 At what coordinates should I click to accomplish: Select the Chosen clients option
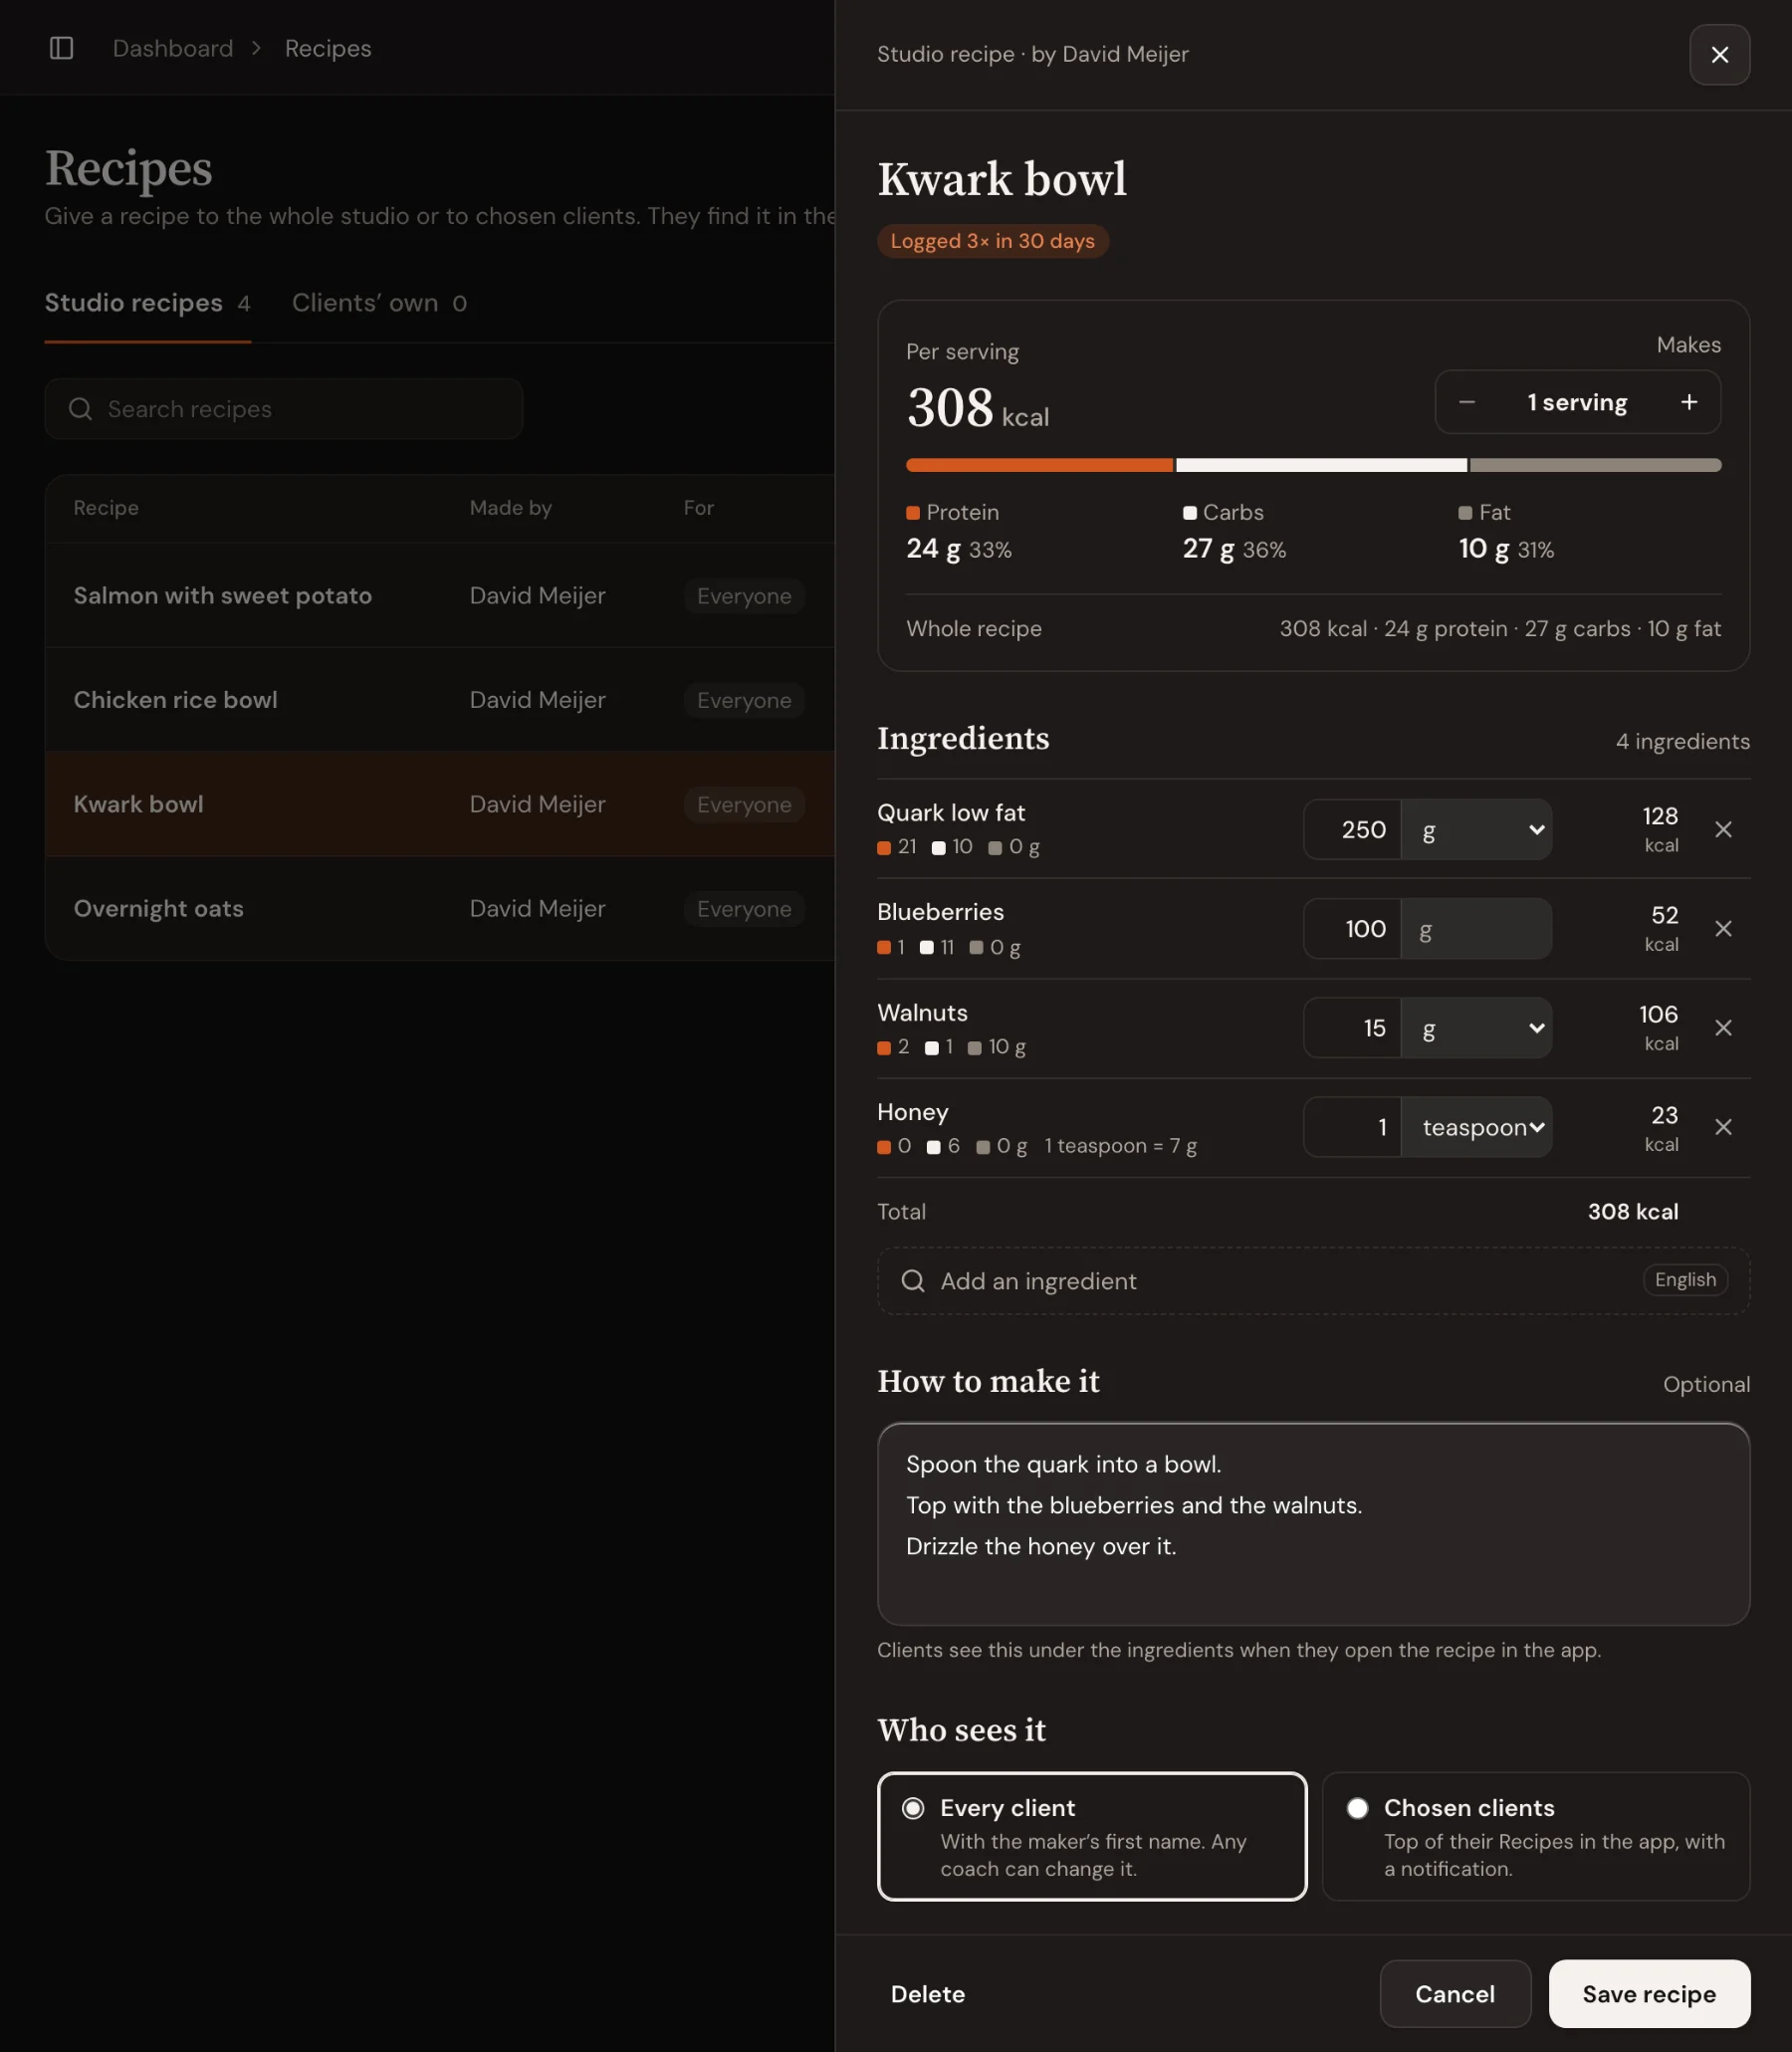(1535, 1836)
